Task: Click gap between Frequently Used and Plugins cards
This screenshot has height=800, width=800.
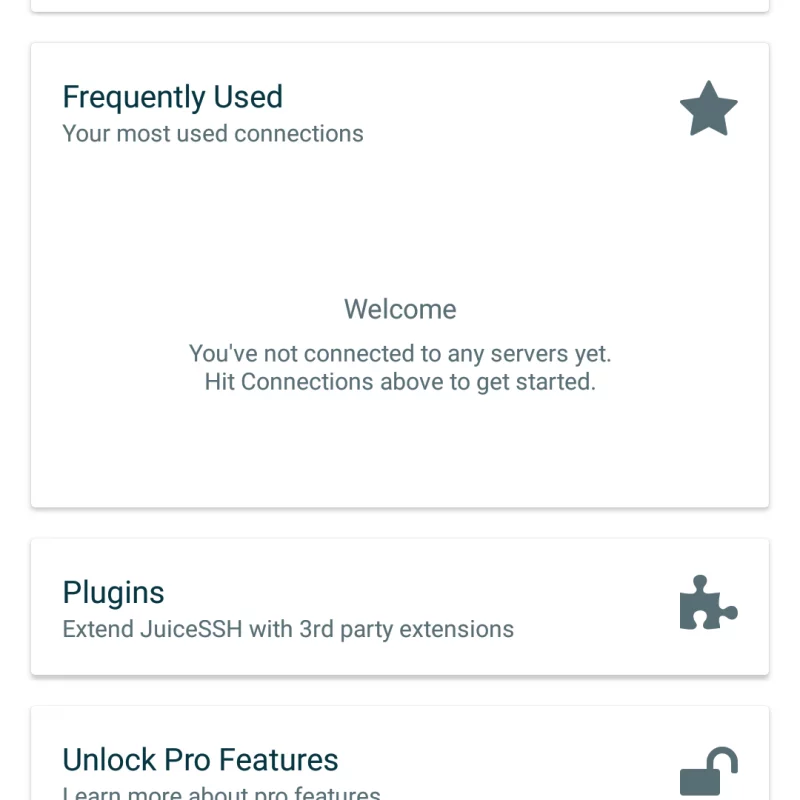Action: [400, 523]
